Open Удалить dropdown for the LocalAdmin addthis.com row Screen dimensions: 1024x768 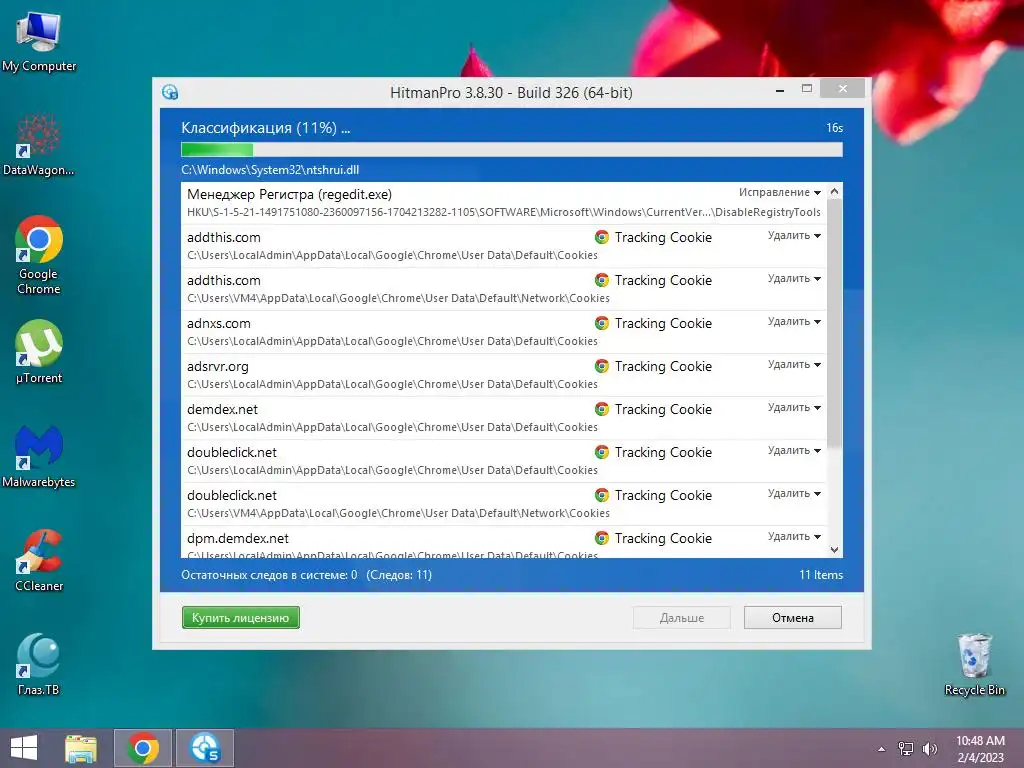[x=794, y=235]
